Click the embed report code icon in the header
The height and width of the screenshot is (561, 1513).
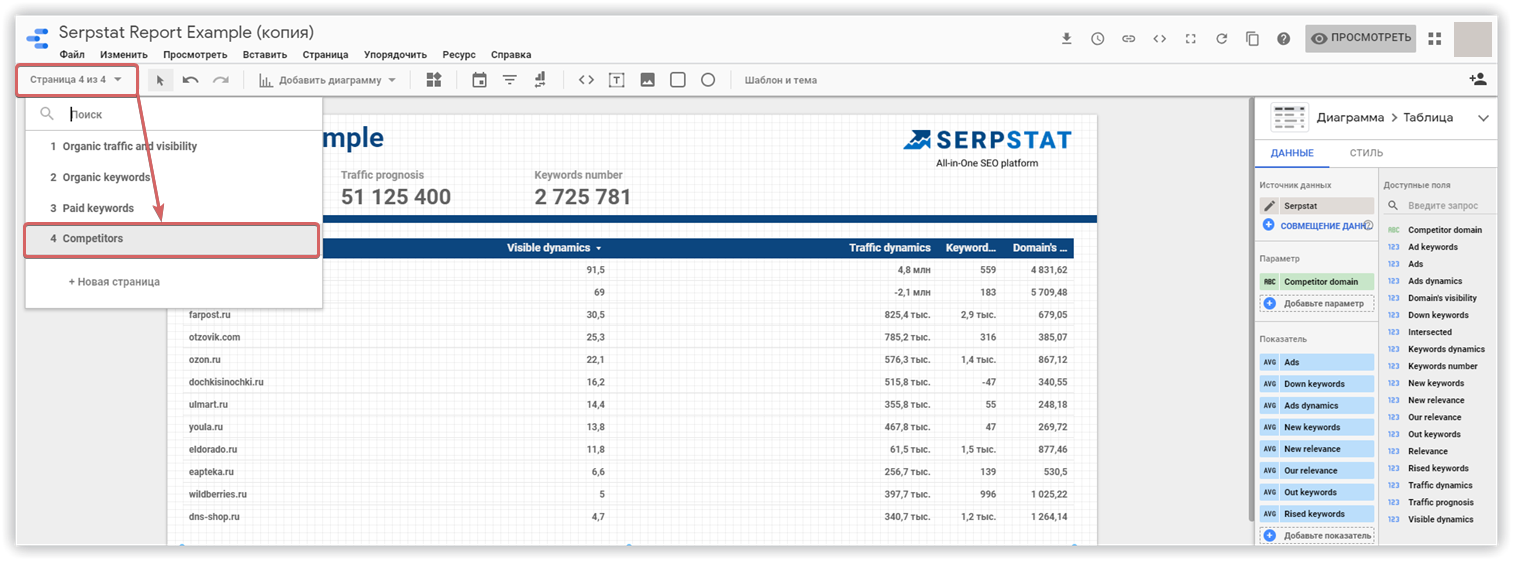[1159, 39]
